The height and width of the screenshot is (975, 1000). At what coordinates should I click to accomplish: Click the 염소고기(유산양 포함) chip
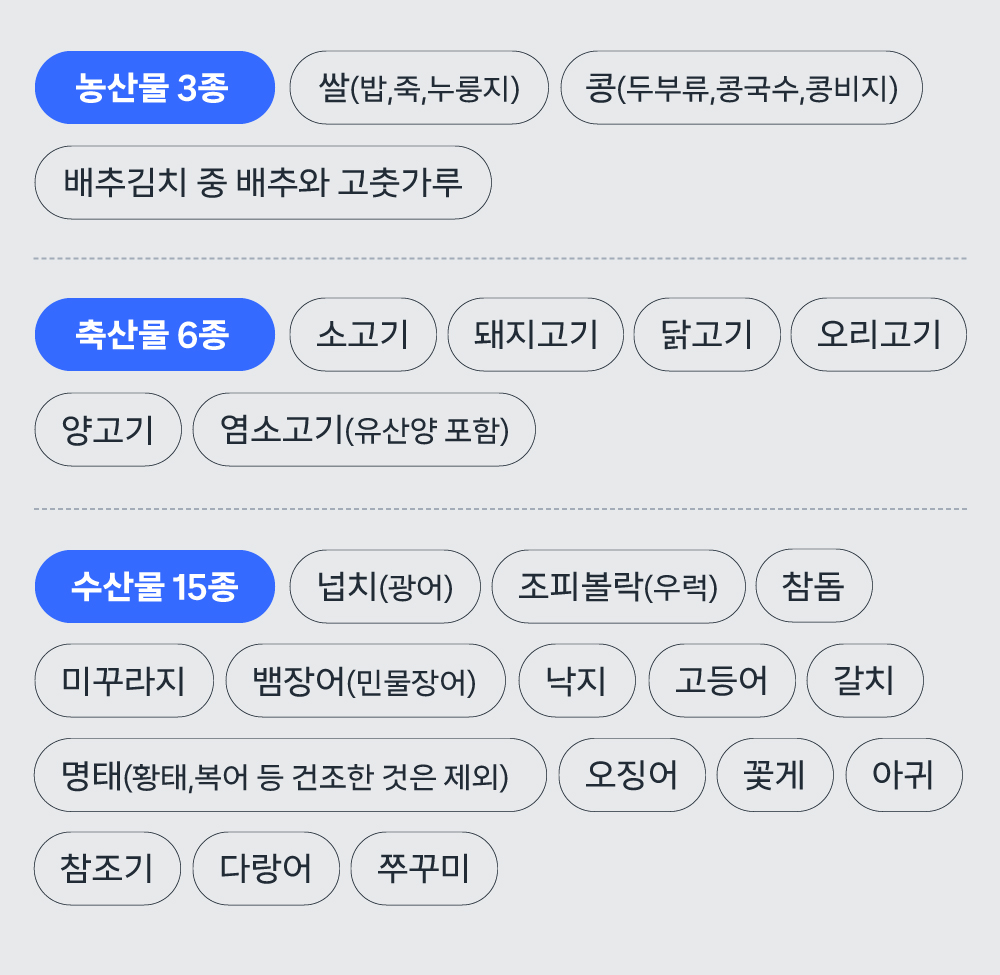[364, 429]
